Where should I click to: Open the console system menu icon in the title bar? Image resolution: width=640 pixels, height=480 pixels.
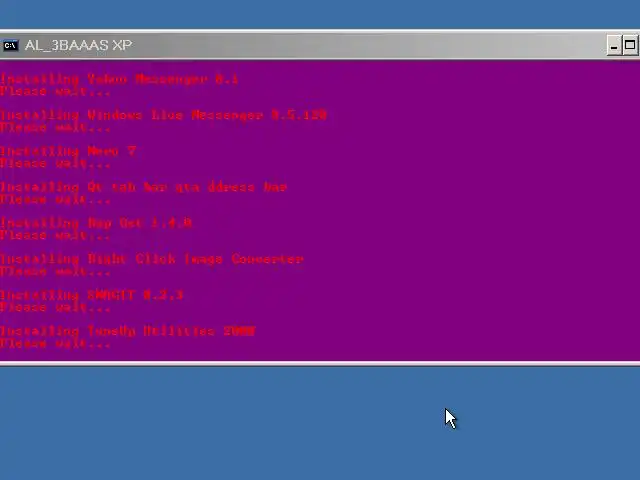coord(11,45)
